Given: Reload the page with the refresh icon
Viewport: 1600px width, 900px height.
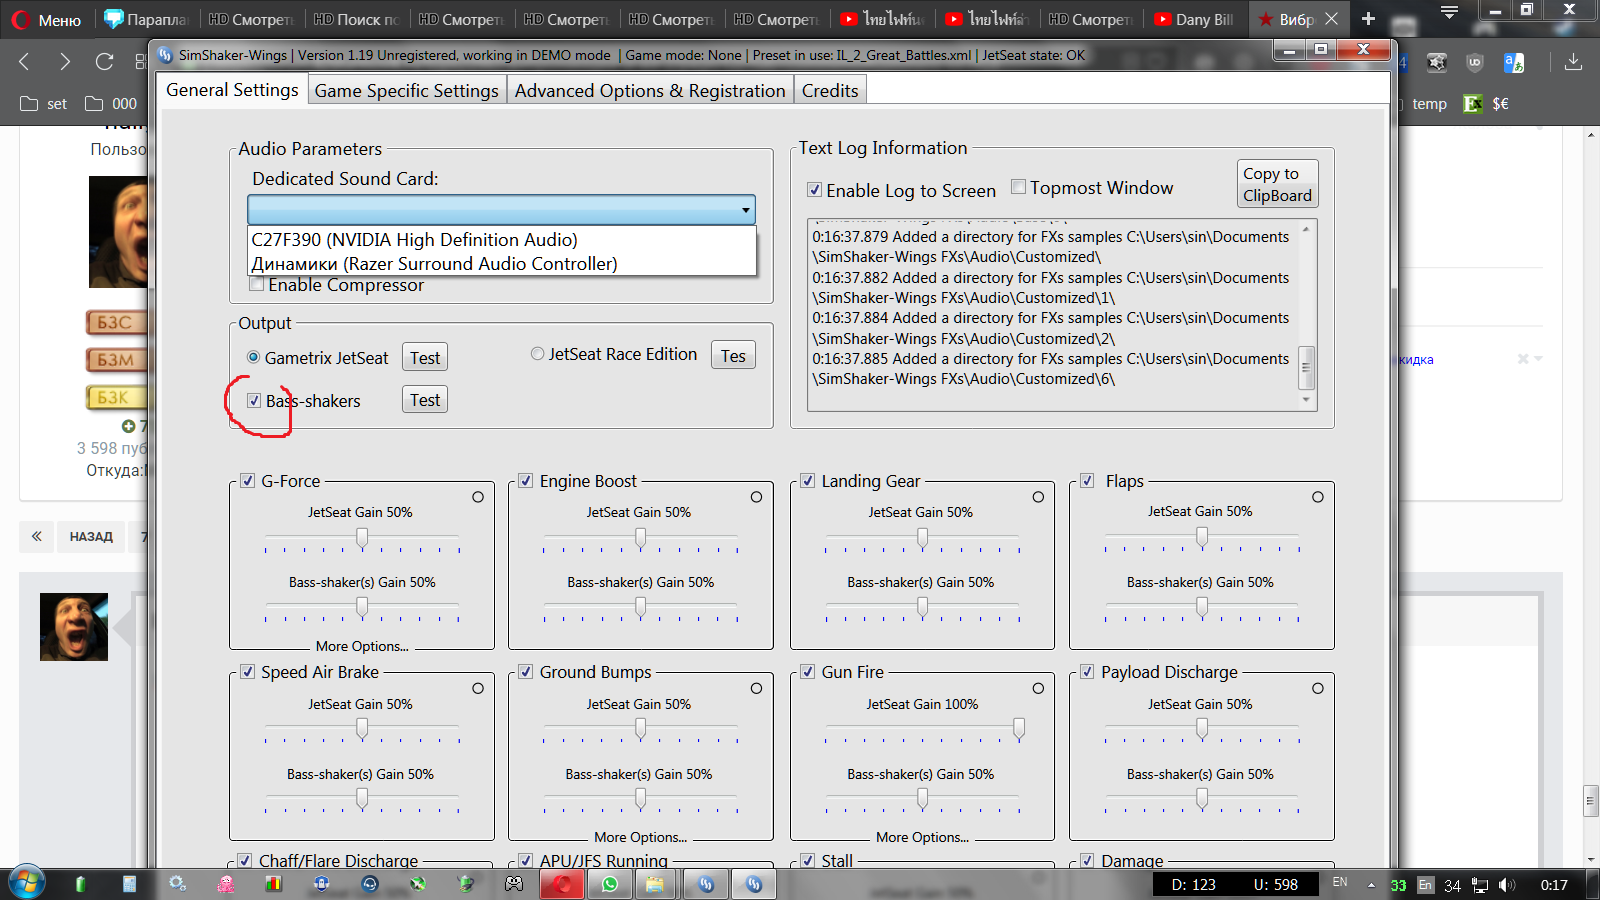Looking at the screenshot, I should (104, 62).
